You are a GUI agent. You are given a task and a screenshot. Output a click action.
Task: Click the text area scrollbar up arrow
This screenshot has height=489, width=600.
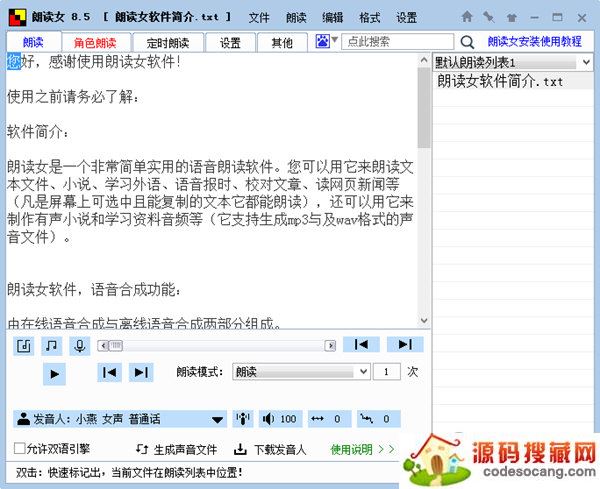point(424,60)
